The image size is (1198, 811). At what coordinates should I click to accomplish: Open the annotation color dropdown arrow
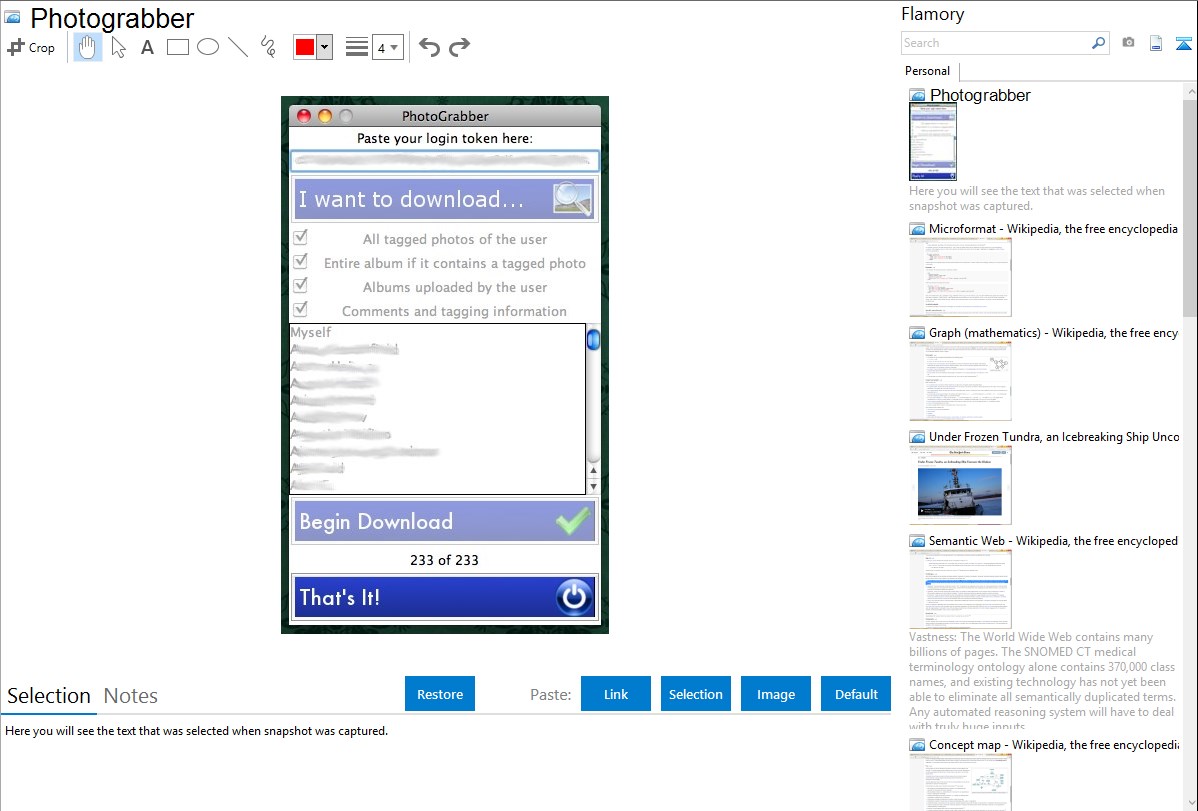[x=324, y=47]
